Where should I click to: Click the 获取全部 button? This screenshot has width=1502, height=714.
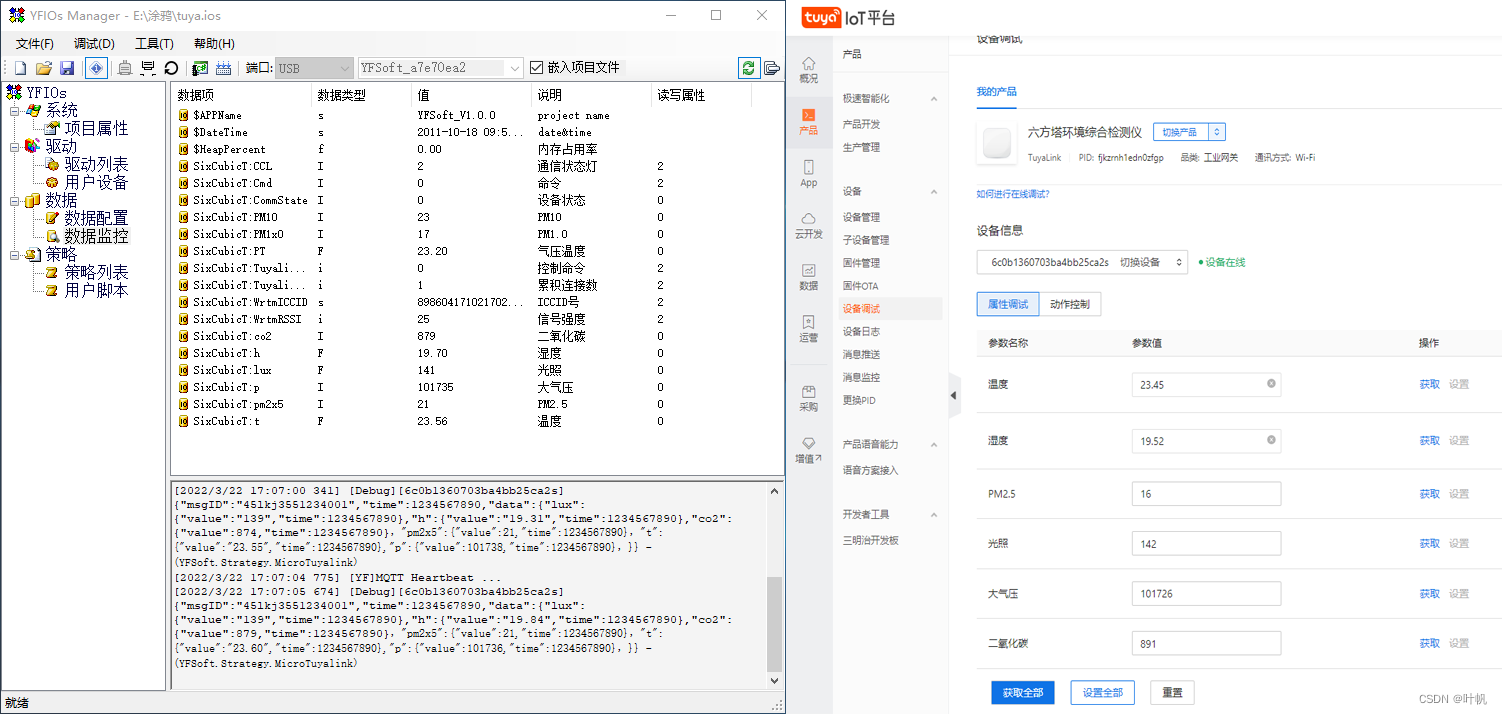point(1023,692)
